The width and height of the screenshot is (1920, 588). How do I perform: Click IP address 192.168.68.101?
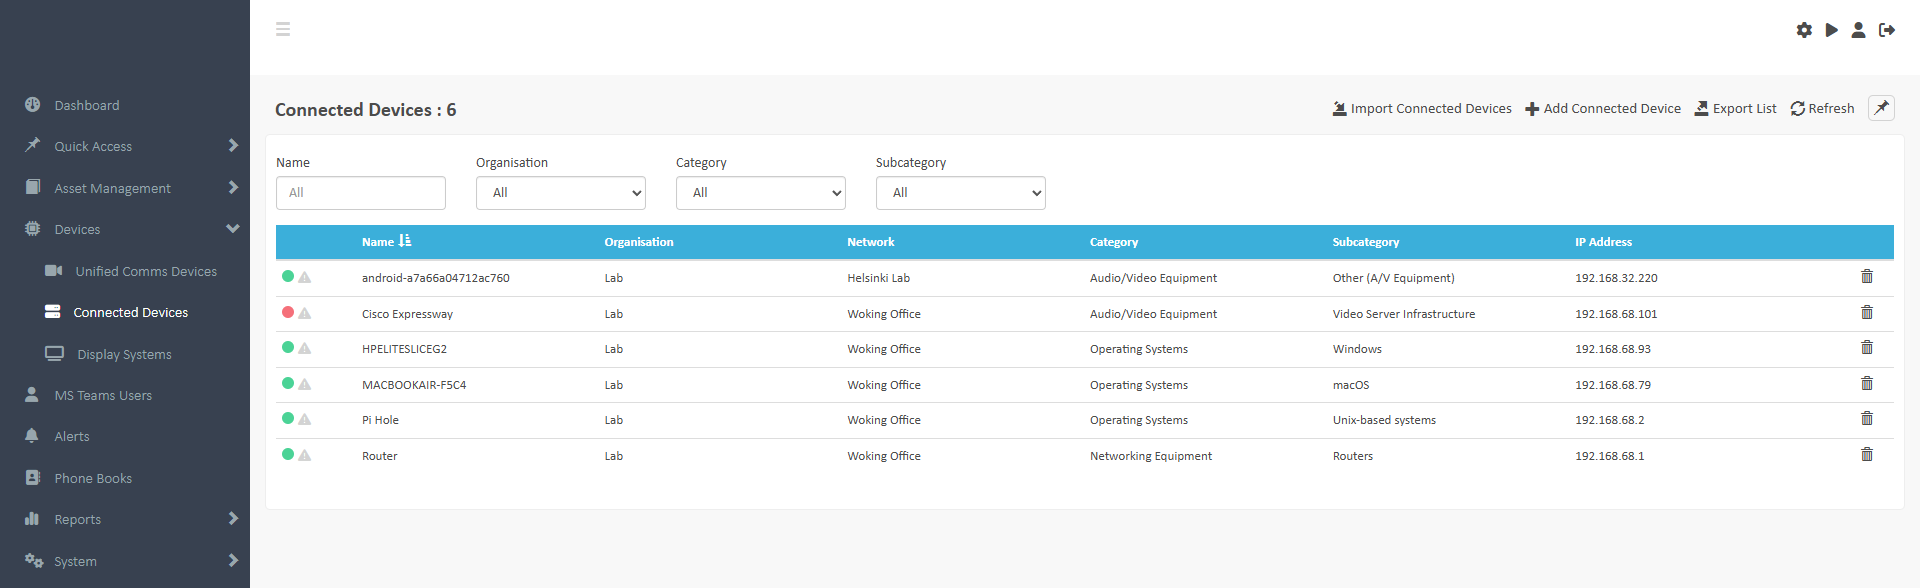coord(1616,314)
